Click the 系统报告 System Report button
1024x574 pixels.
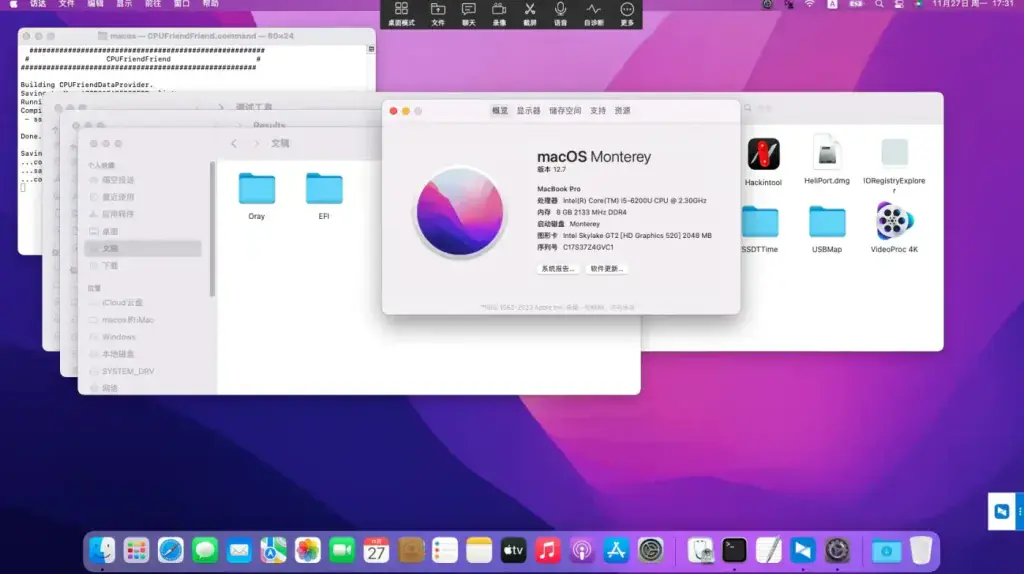pyautogui.click(x=557, y=268)
